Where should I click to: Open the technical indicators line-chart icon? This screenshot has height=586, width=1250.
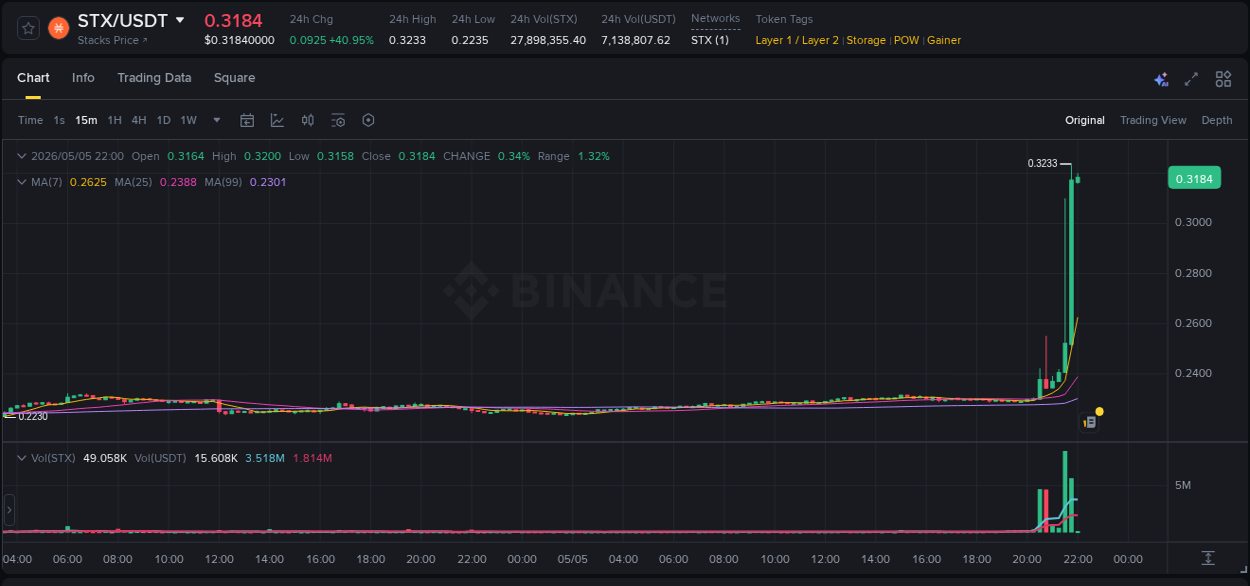coord(277,120)
